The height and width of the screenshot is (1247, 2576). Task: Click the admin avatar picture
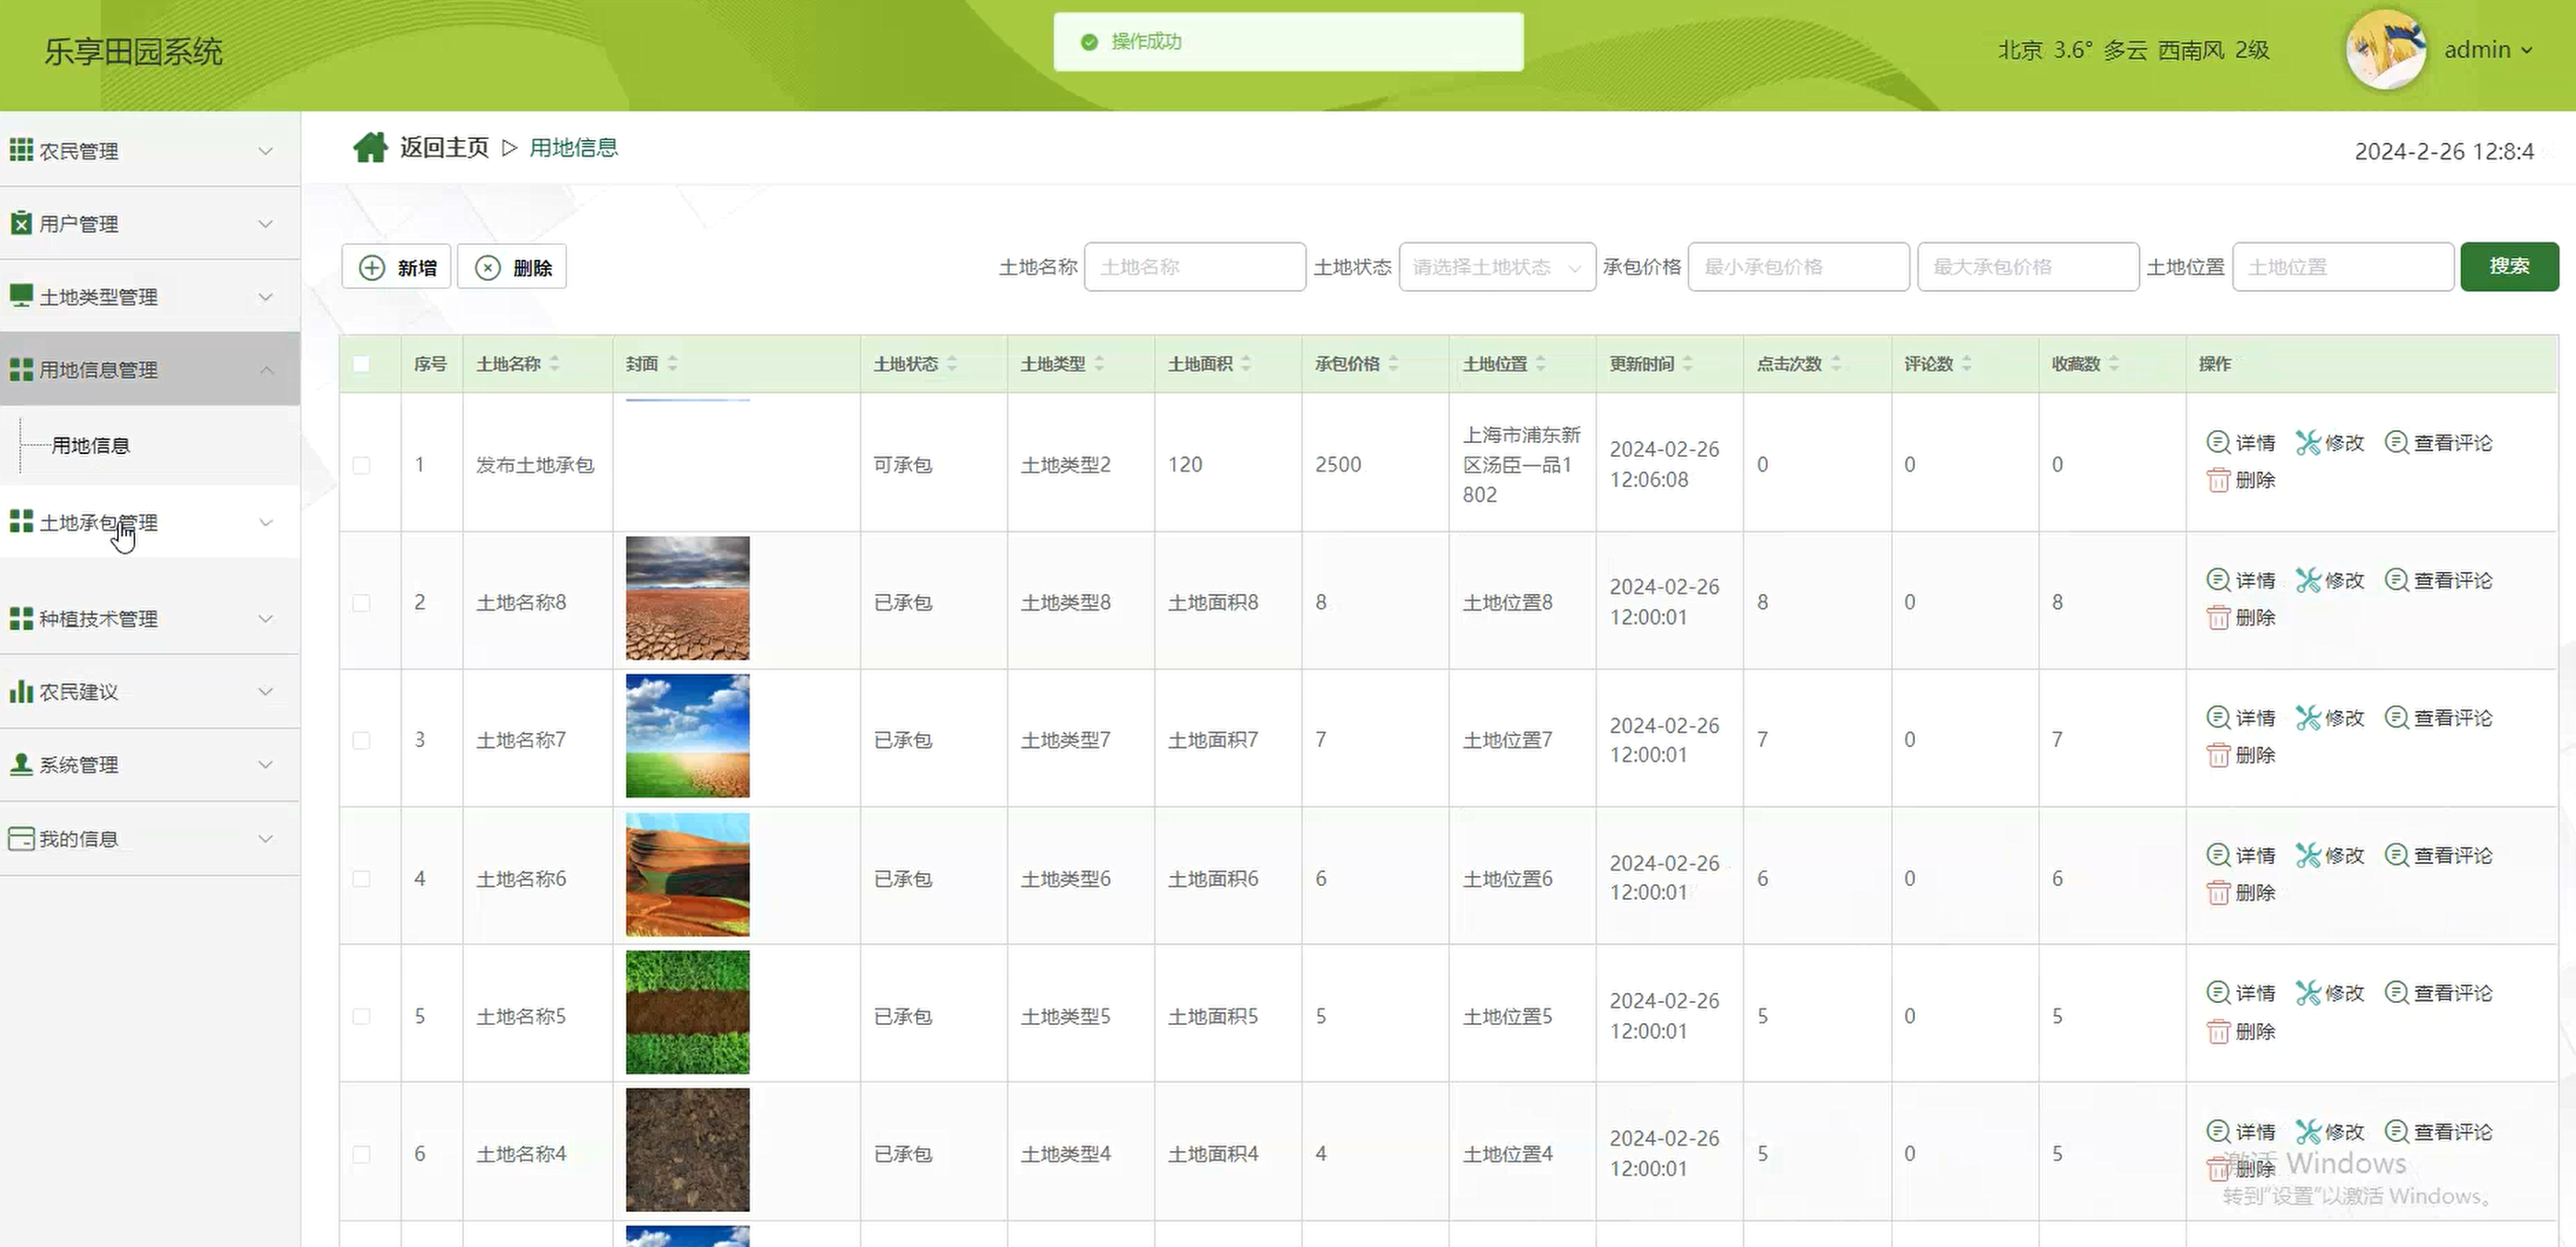click(x=2386, y=50)
